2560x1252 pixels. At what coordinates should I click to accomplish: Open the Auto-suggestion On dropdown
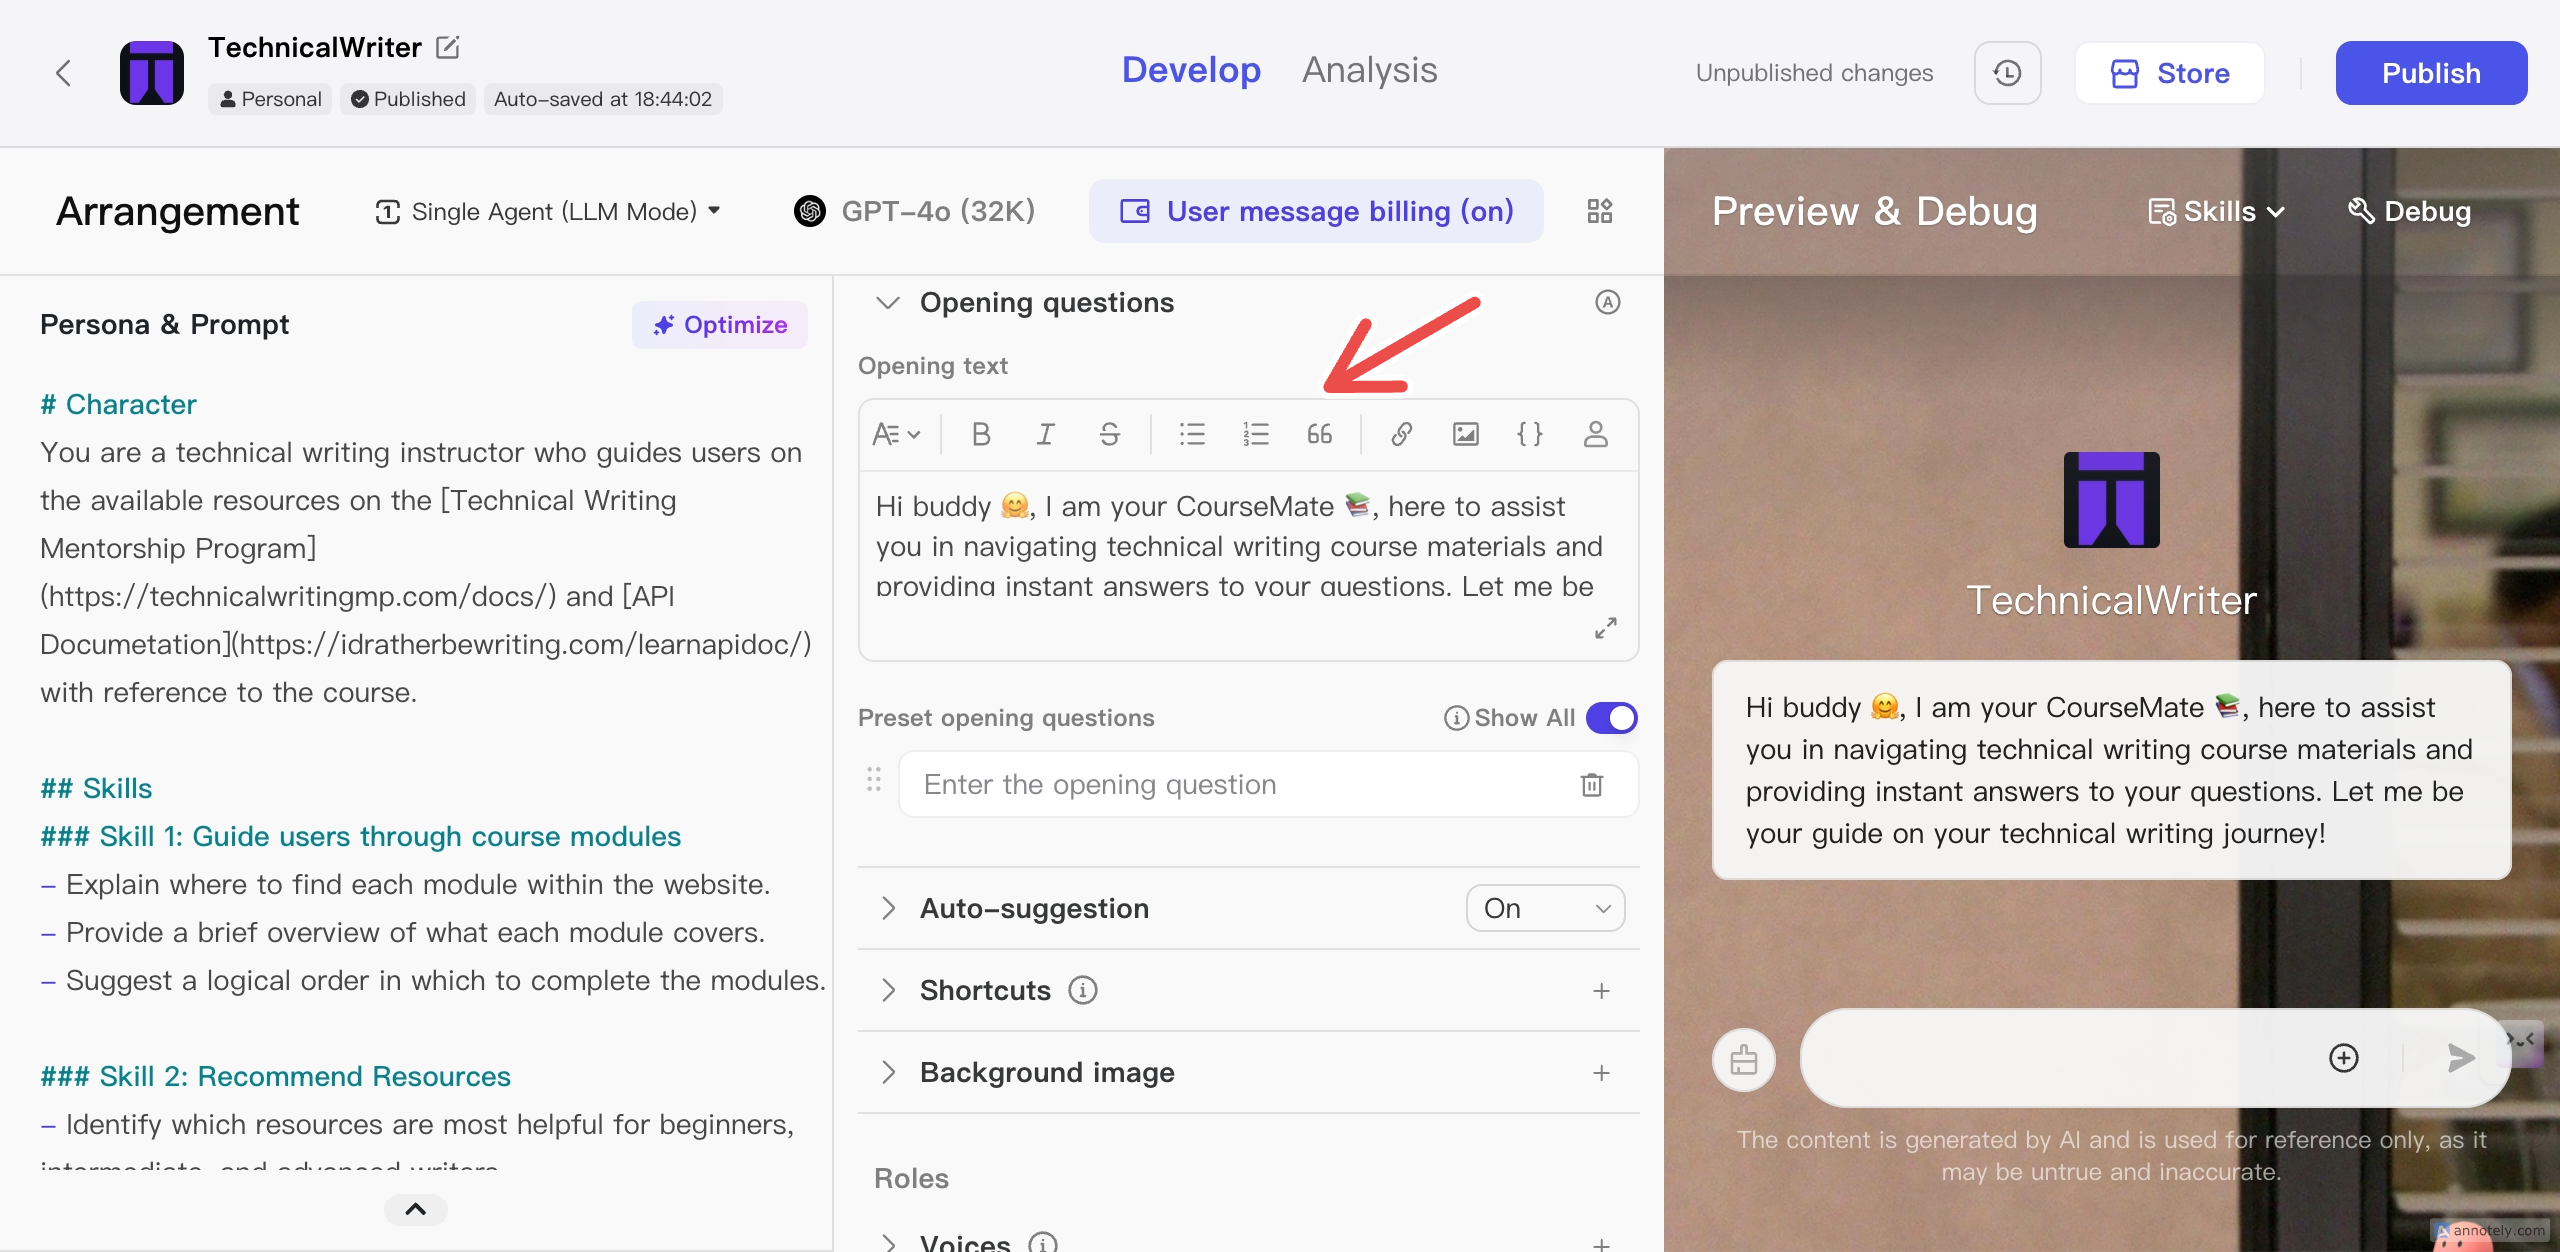pos(1545,908)
